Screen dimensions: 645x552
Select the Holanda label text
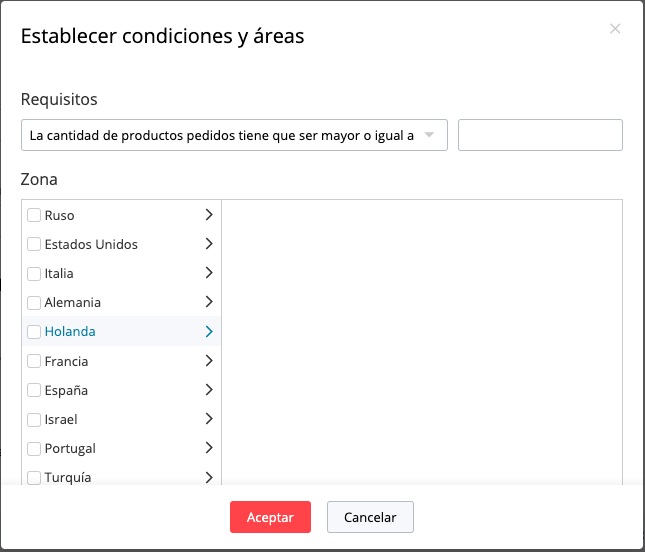[x=70, y=332]
